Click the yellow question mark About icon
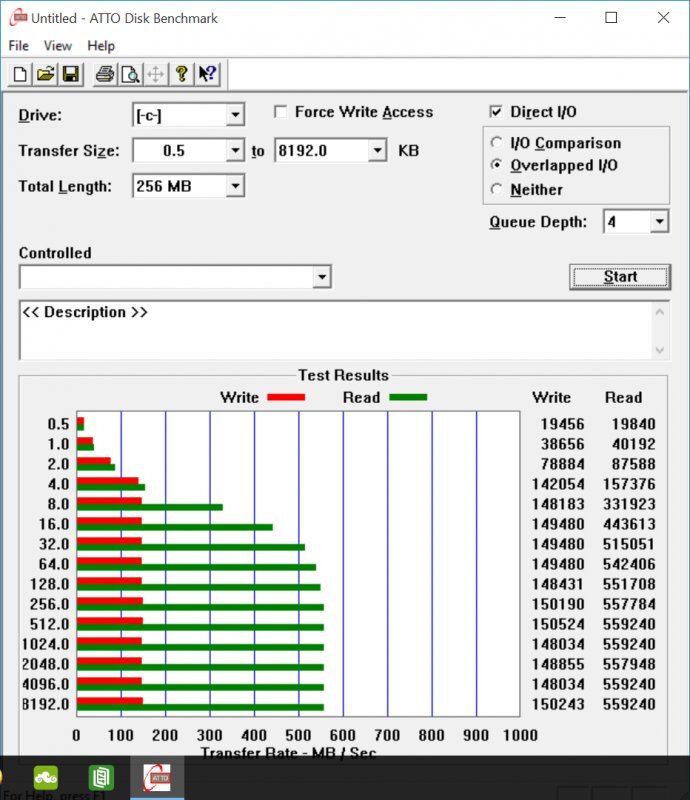 [181, 74]
